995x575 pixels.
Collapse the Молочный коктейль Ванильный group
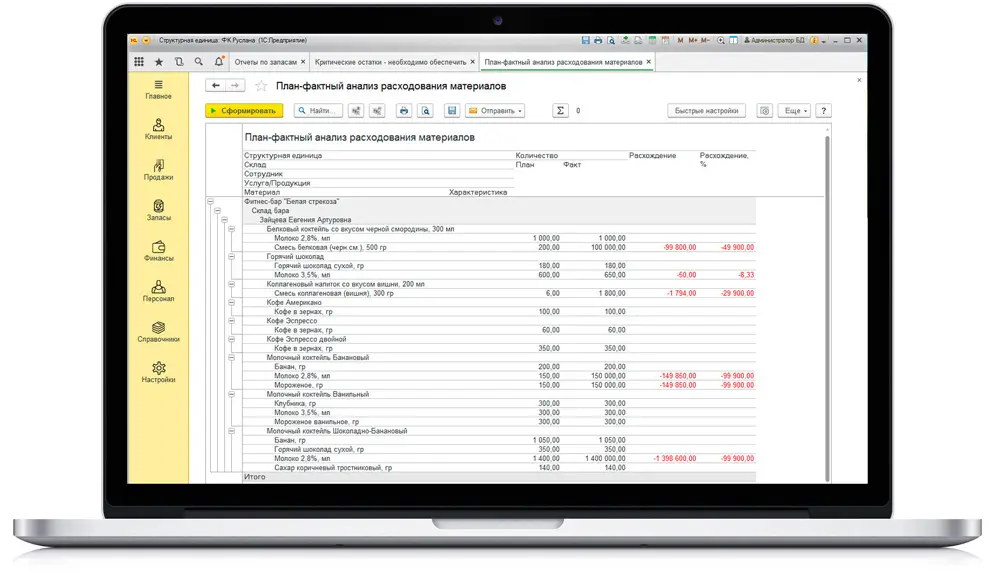(232, 394)
